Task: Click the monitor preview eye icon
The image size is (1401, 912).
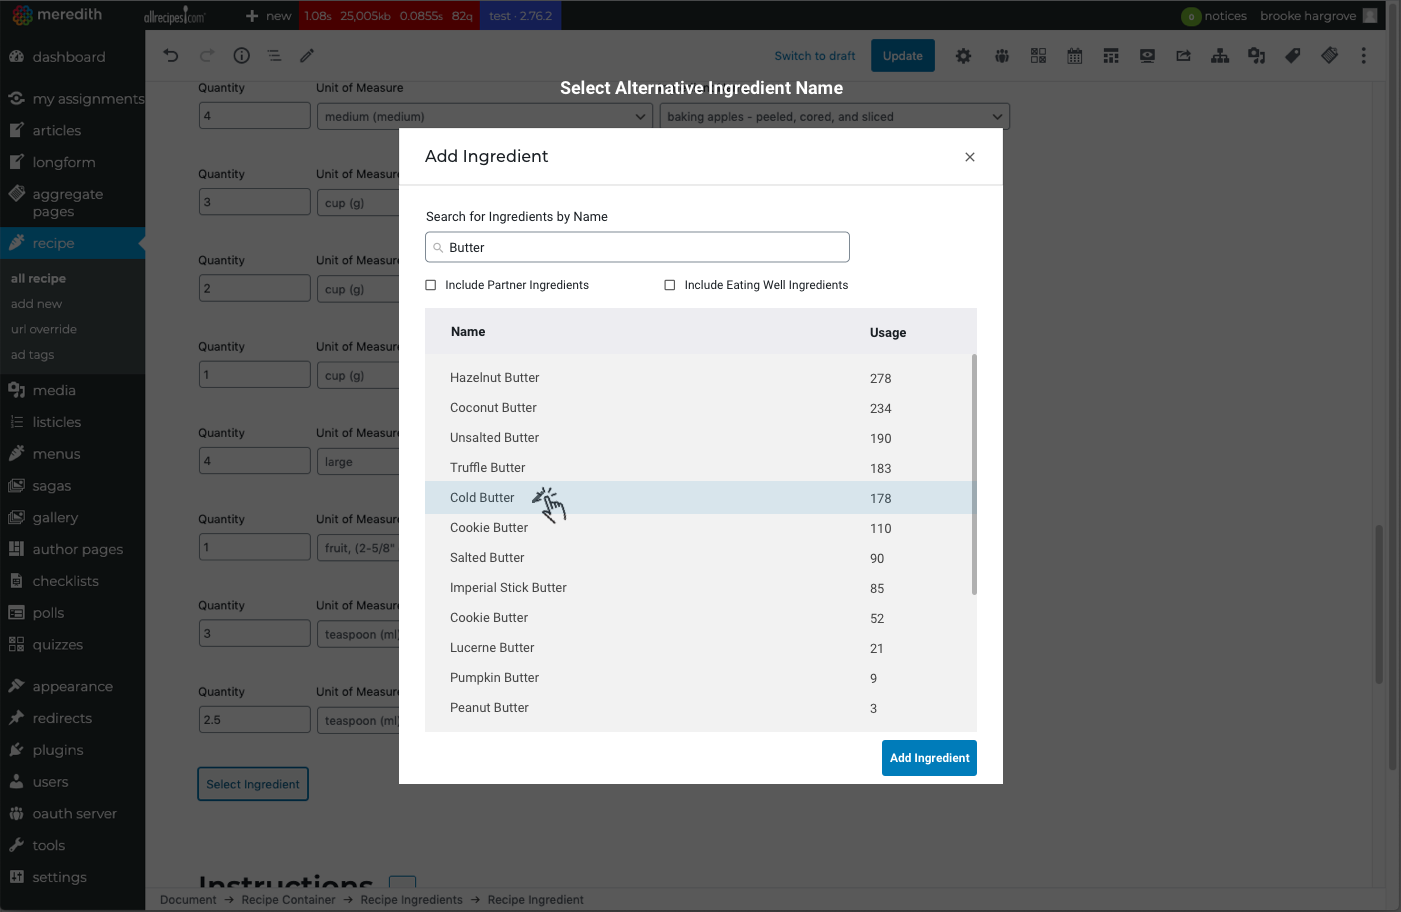Action: pyautogui.click(x=1148, y=56)
